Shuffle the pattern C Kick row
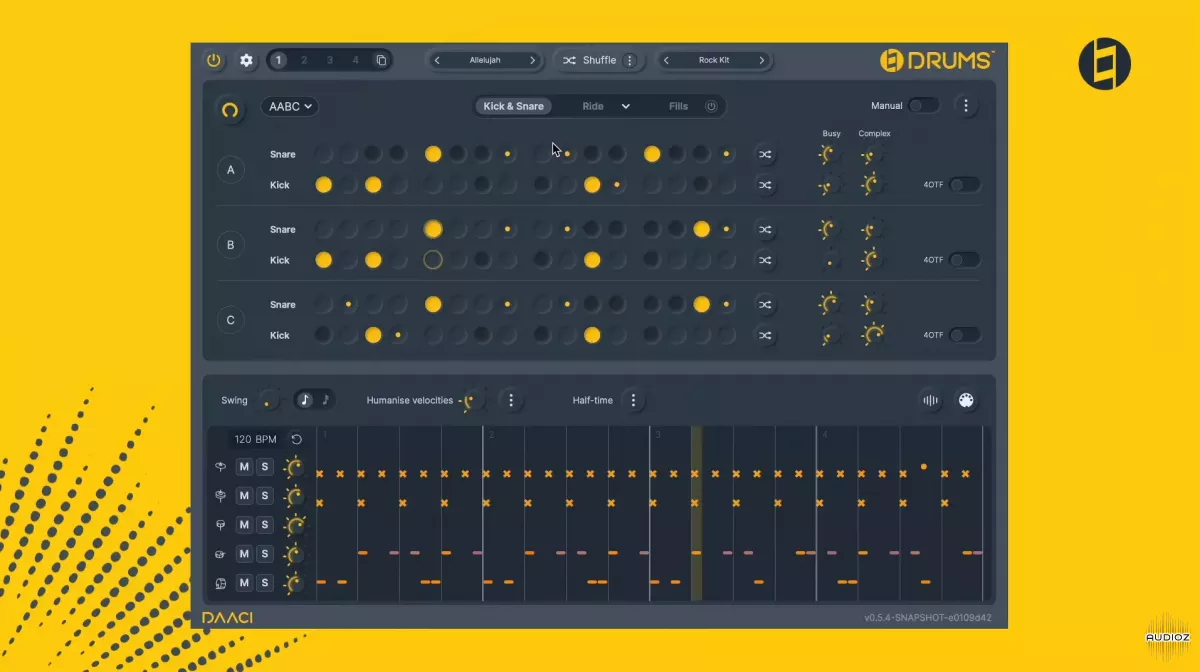This screenshot has width=1200, height=672. 765,335
